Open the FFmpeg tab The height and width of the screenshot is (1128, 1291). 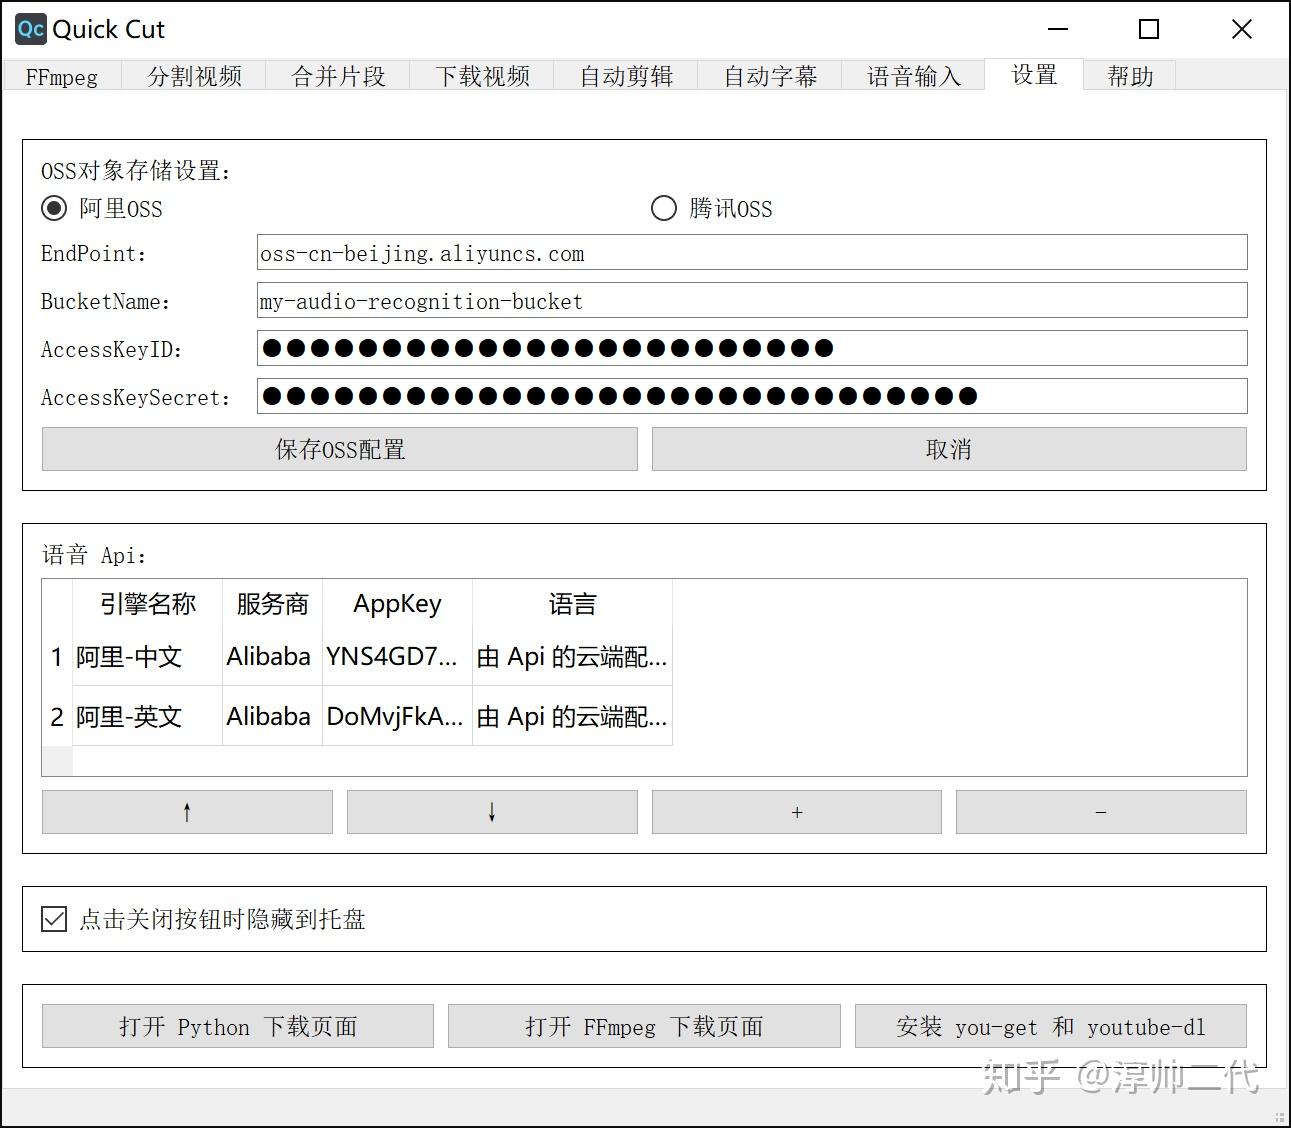pos(62,75)
